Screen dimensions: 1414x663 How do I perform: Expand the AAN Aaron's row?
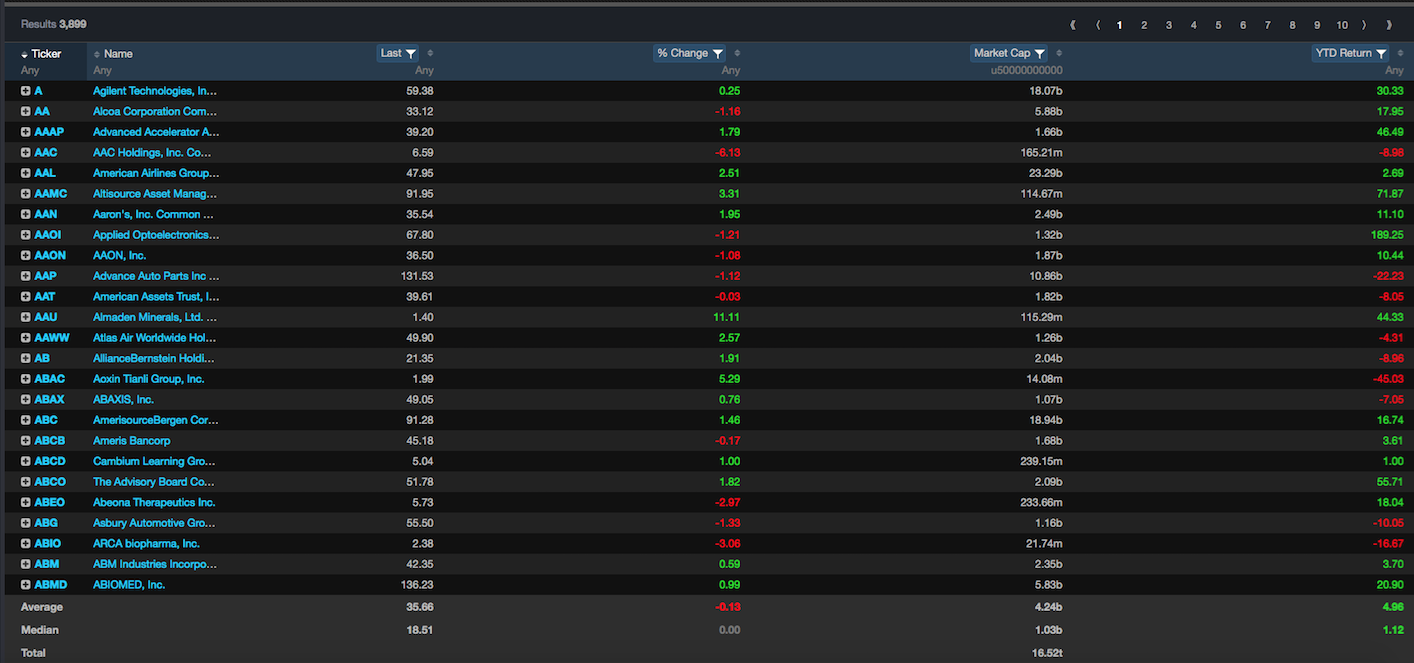26,214
